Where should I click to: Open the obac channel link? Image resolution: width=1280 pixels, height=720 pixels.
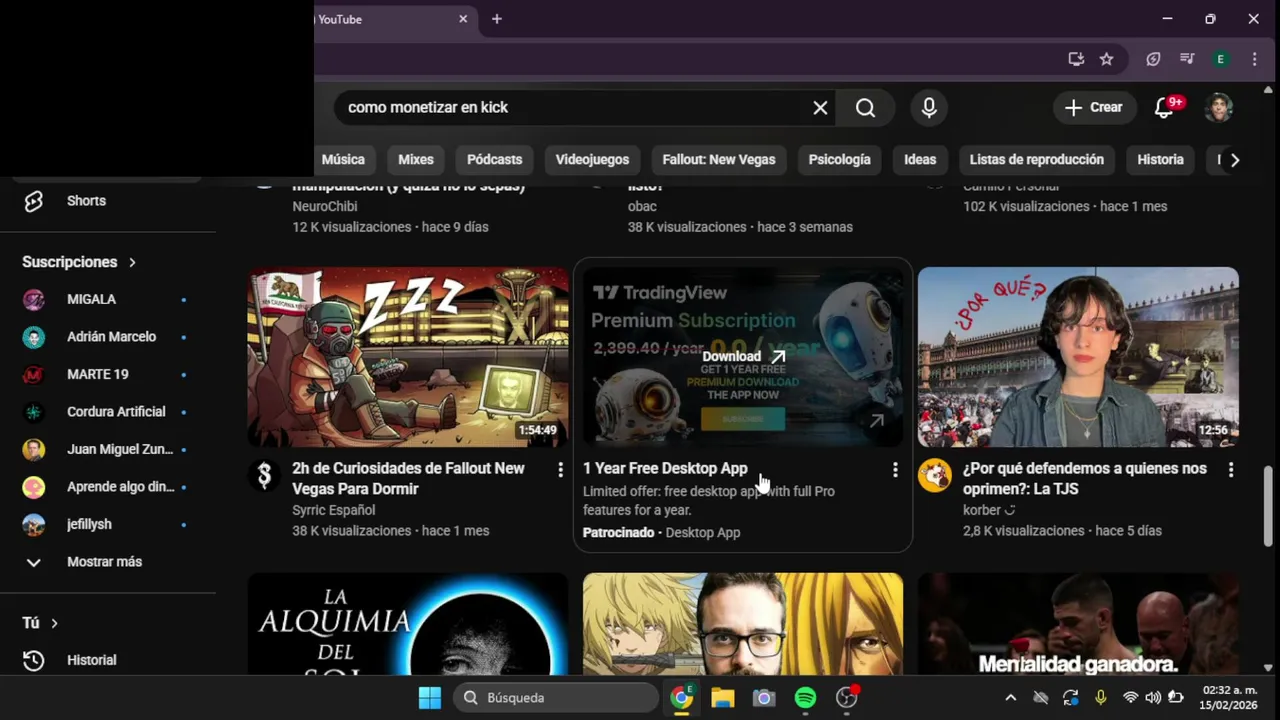click(x=642, y=207)
